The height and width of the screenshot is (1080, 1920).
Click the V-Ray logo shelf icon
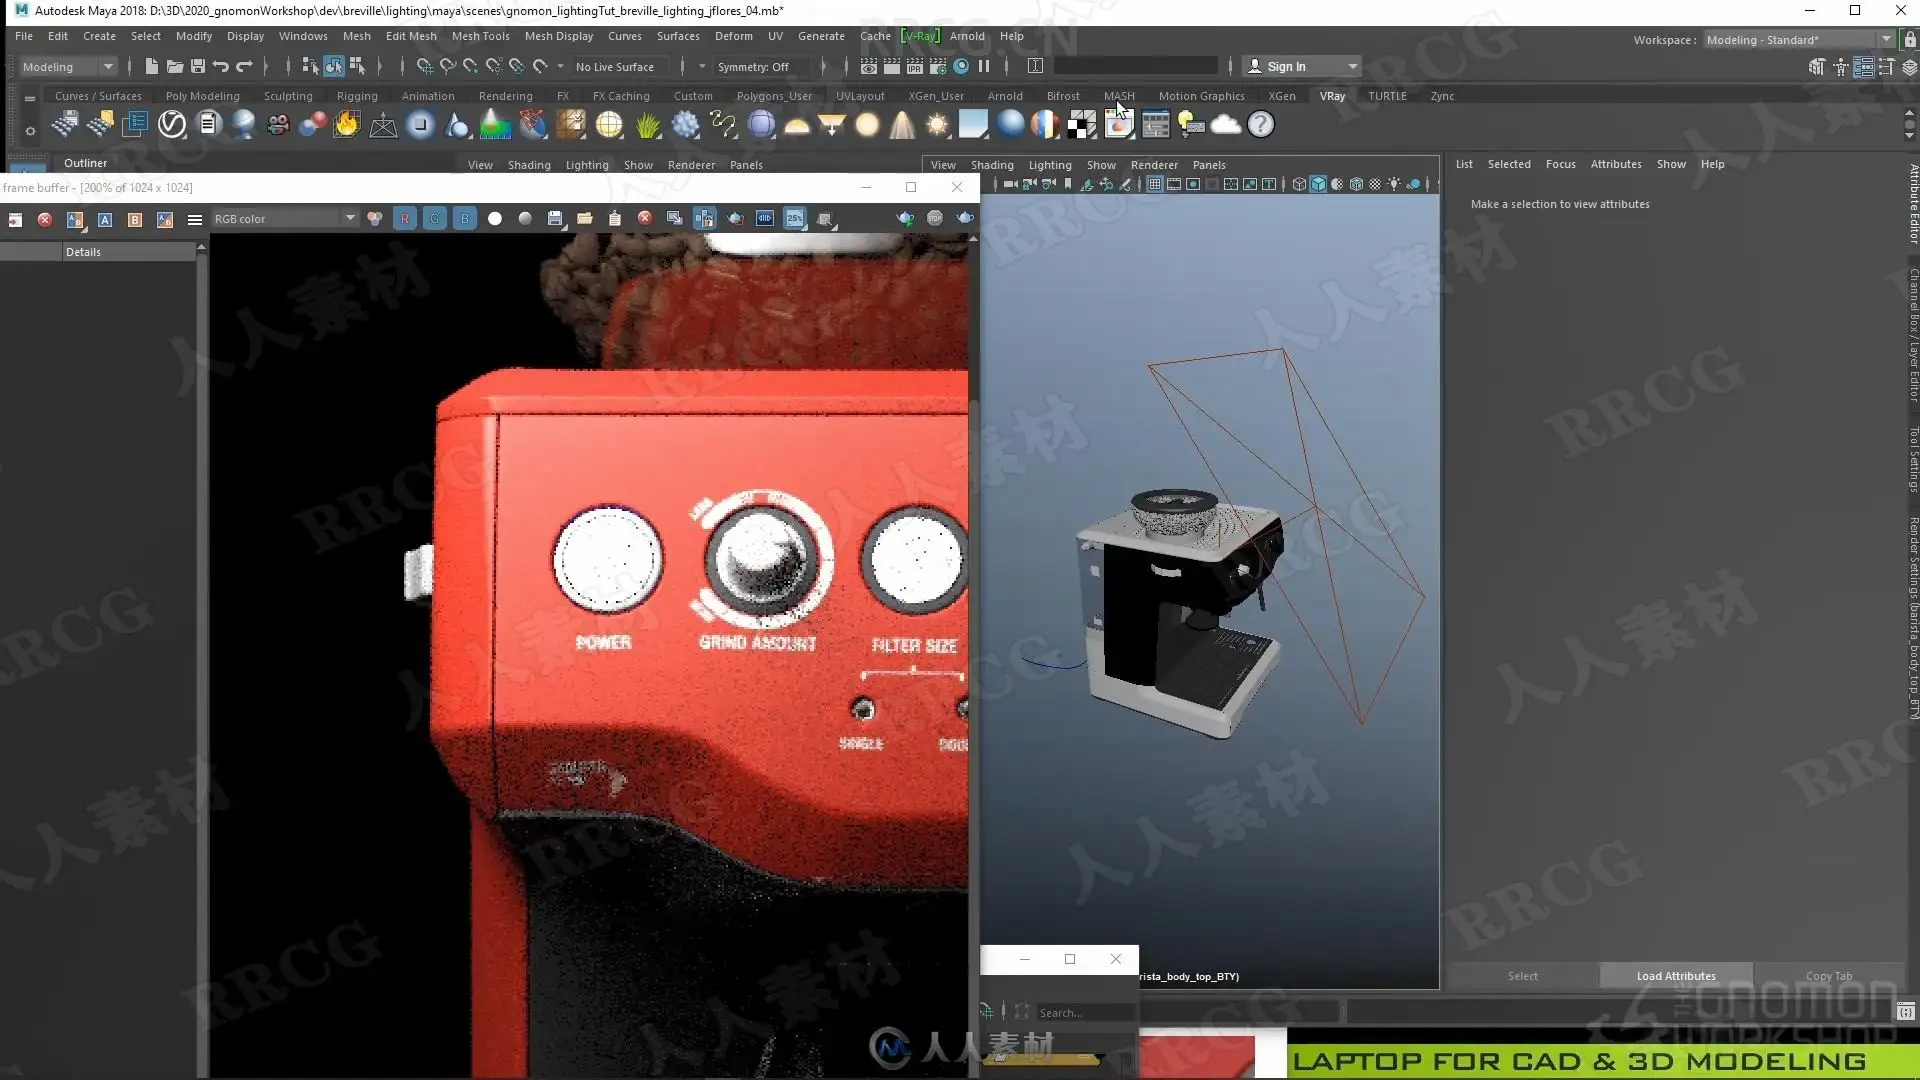[172, 125]
